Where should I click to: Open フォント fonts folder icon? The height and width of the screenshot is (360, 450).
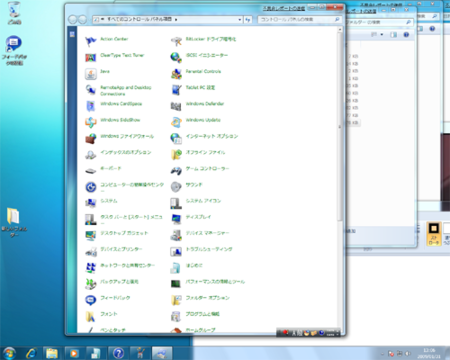pyautogui.click(x=90, y=316)
